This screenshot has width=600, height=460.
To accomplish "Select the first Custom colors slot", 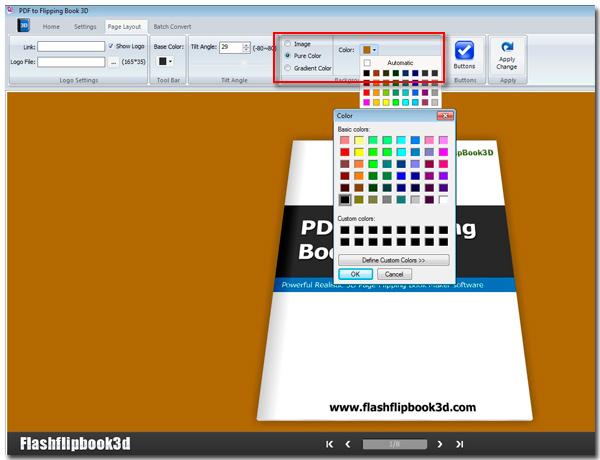I will click(x=345, y=230).
